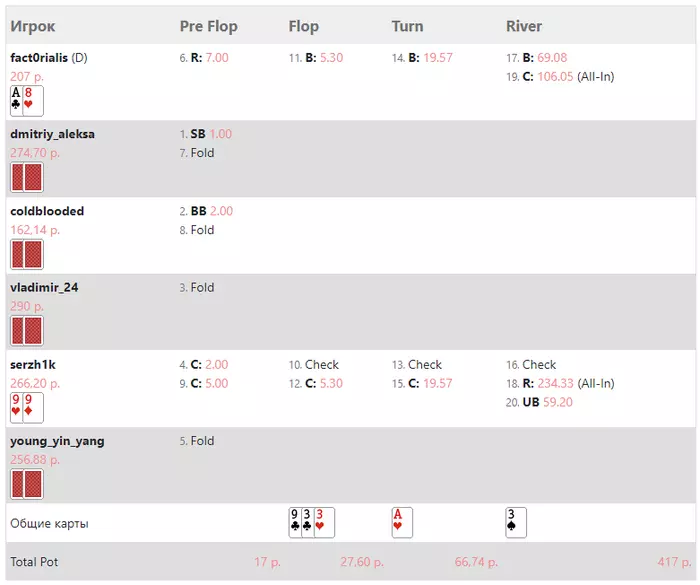The image size is (700, 585).
Task: Click the 9 of clubs flop card
Action: (296, 522)
